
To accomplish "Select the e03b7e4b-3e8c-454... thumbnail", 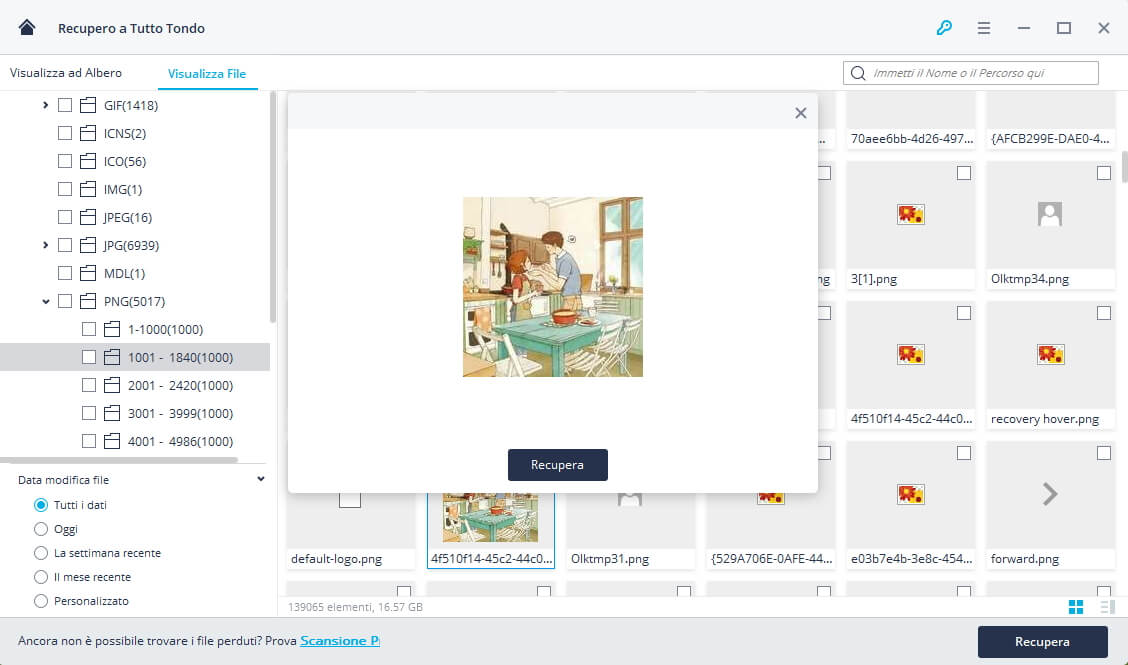I will point(911,494).
